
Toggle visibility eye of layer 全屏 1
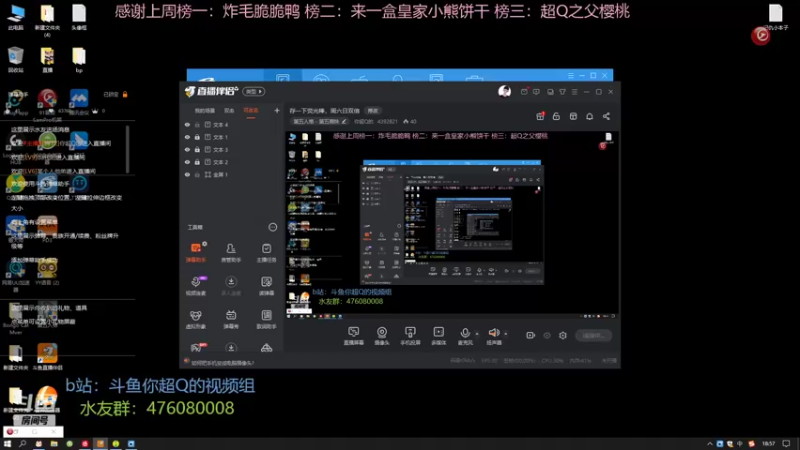tap(187, 174)
